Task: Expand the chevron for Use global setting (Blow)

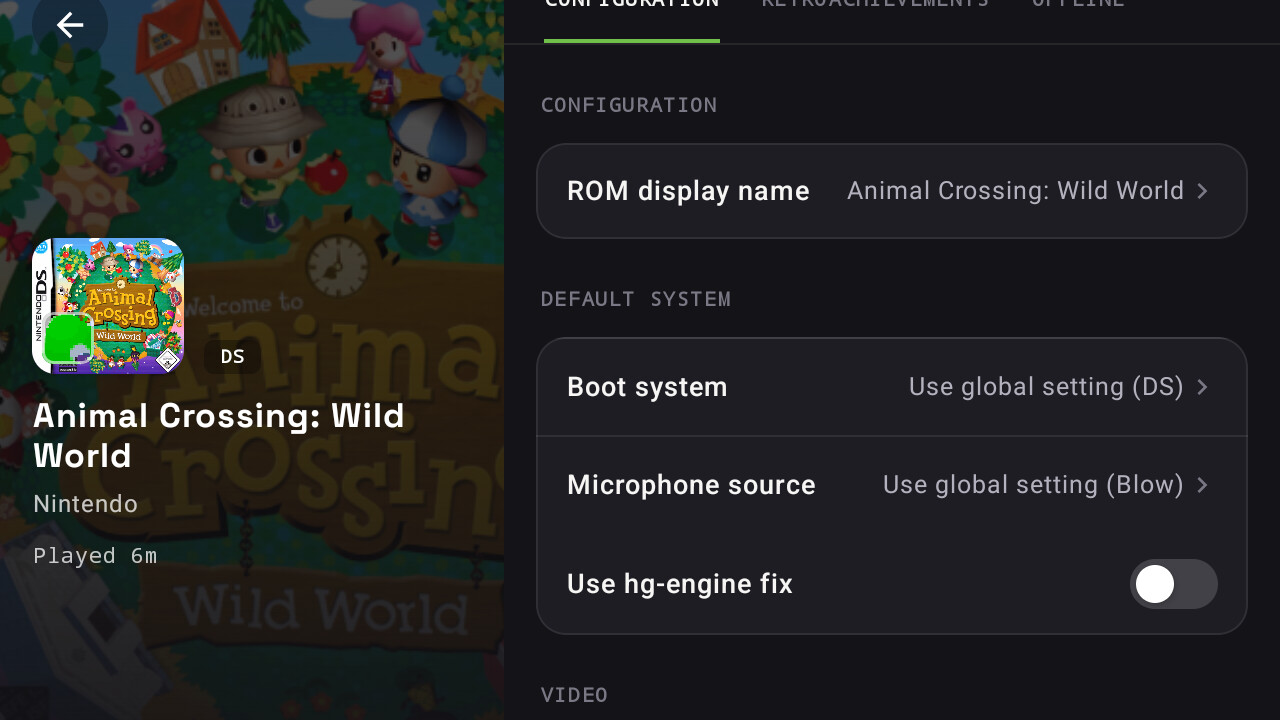Action: click(1203, 485)
